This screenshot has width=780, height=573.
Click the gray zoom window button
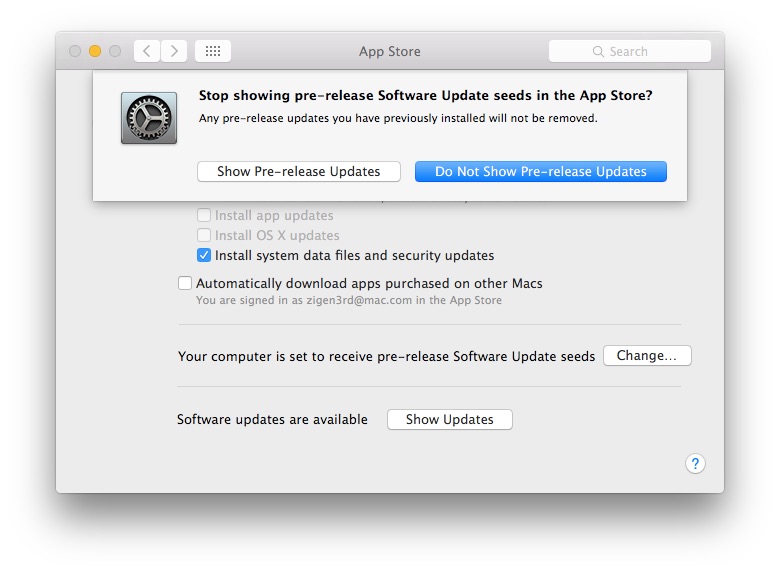(115, 51)
